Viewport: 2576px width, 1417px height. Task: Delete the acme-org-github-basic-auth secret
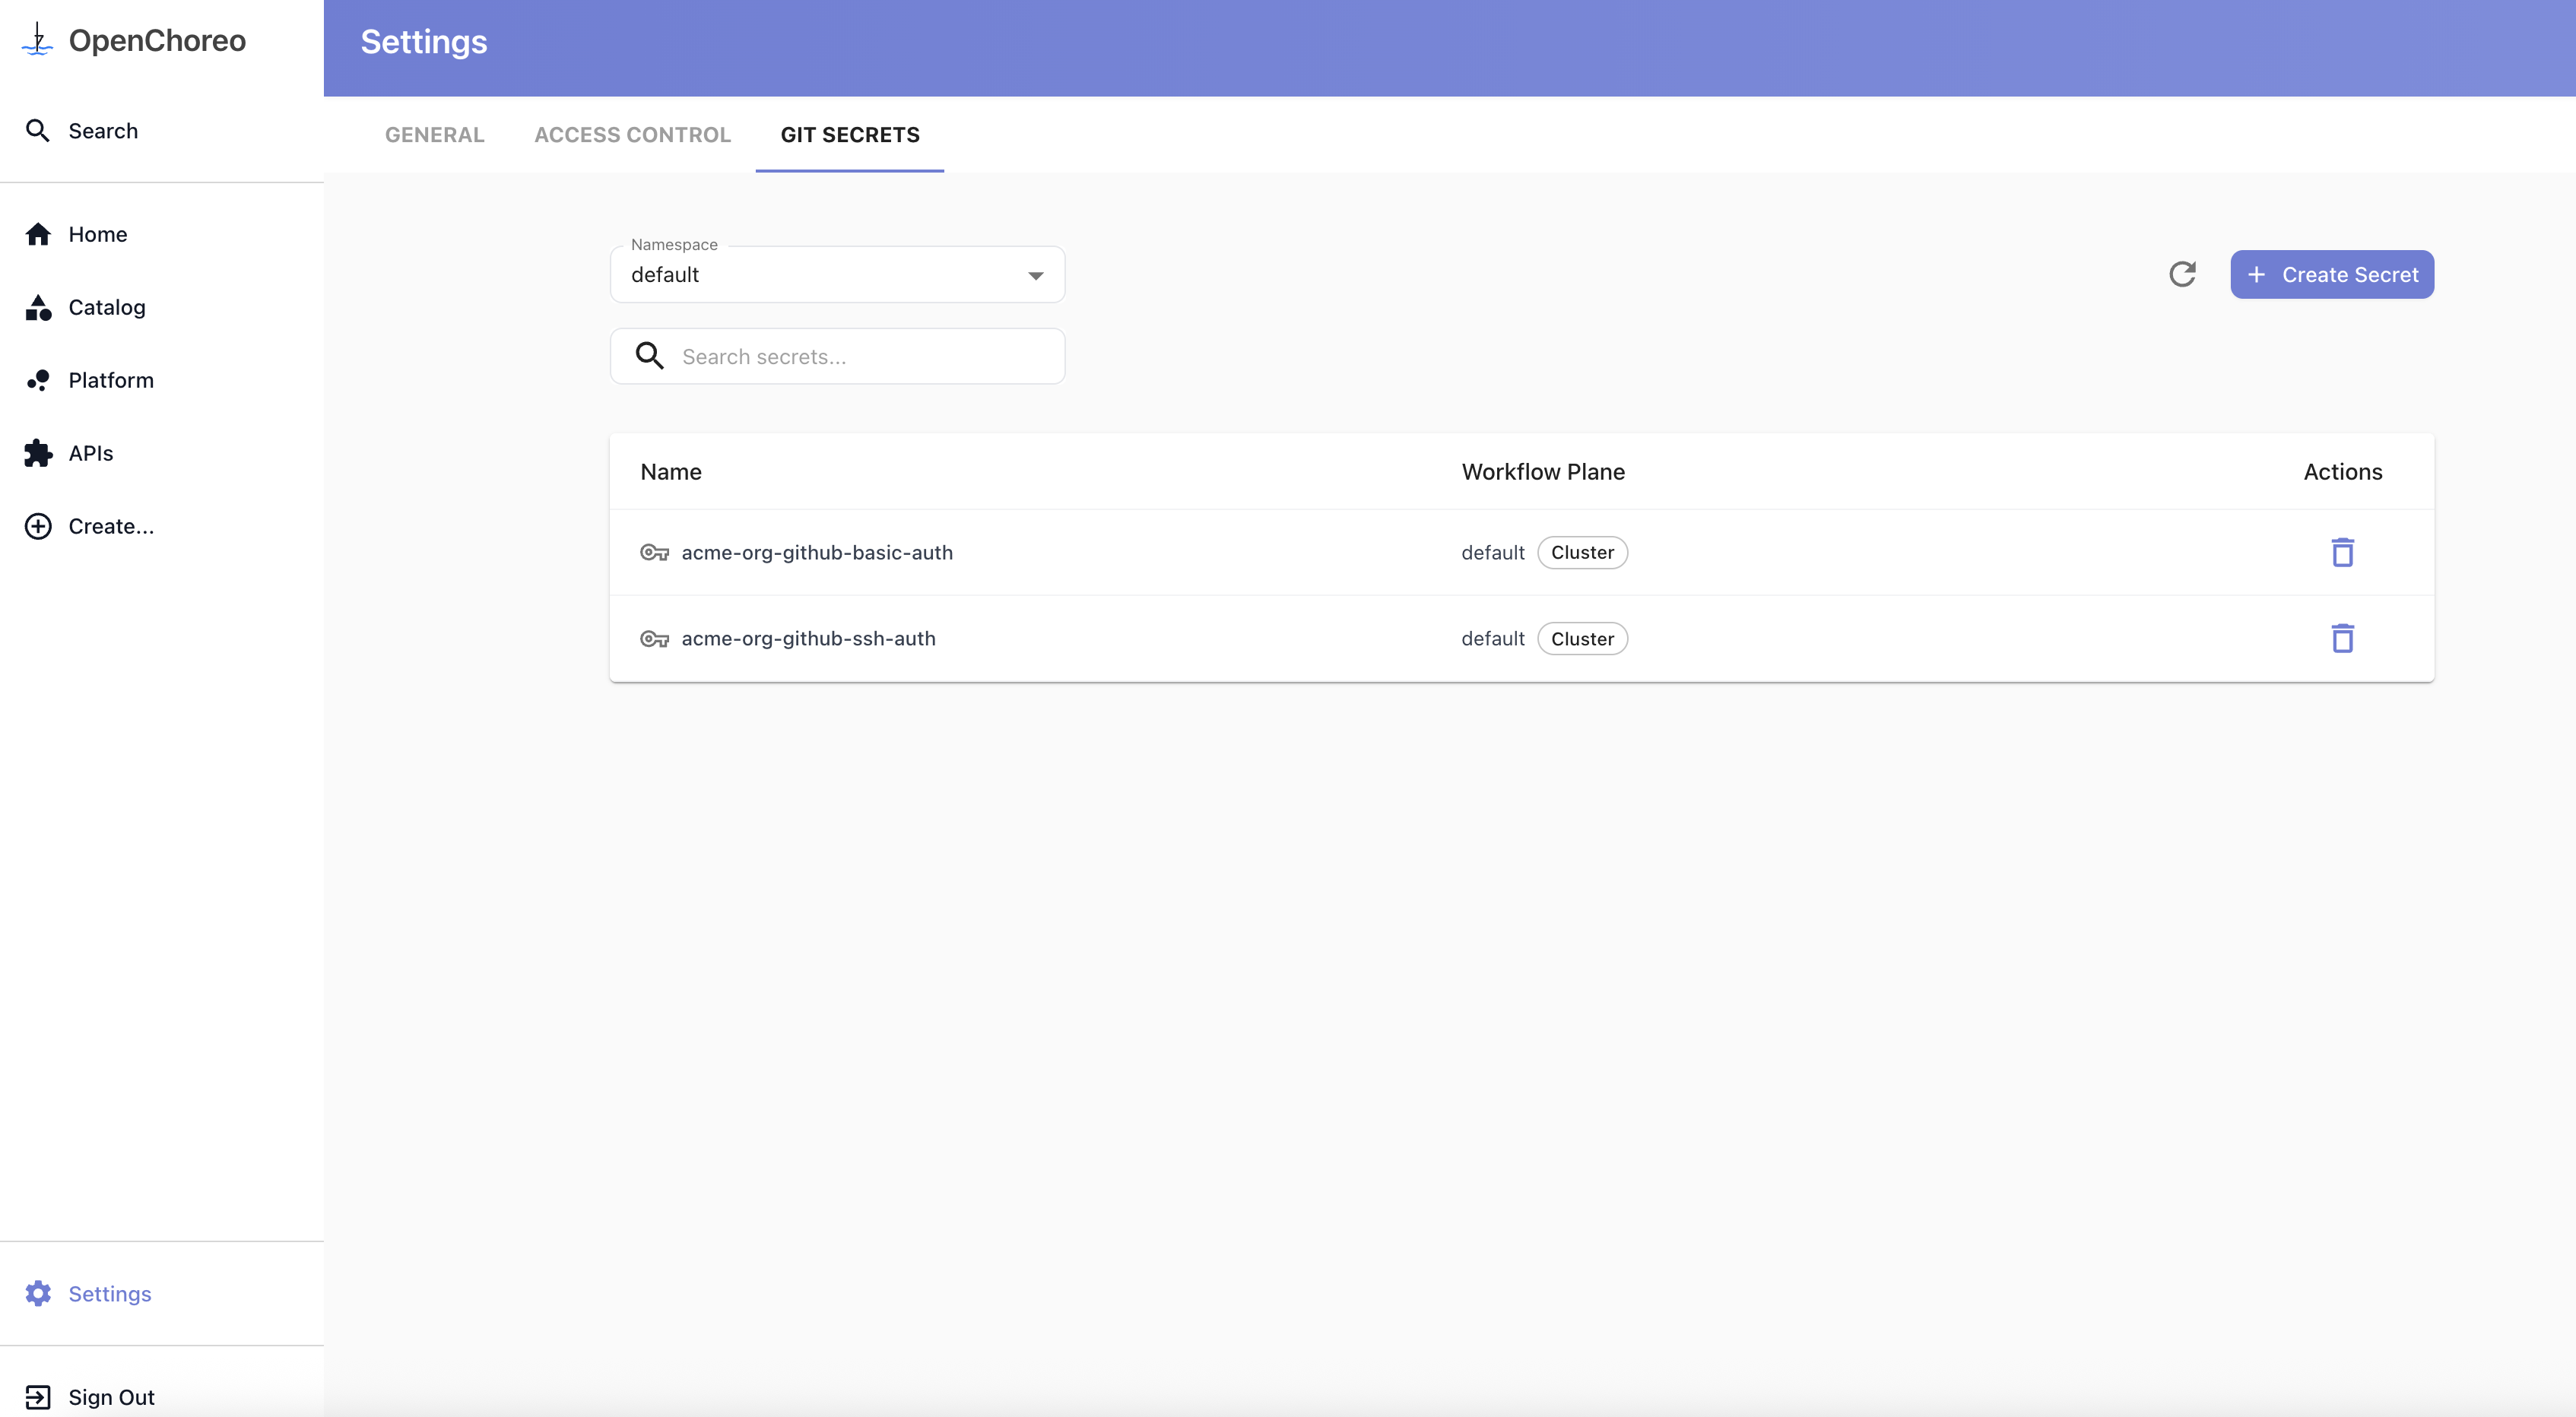2342,552
